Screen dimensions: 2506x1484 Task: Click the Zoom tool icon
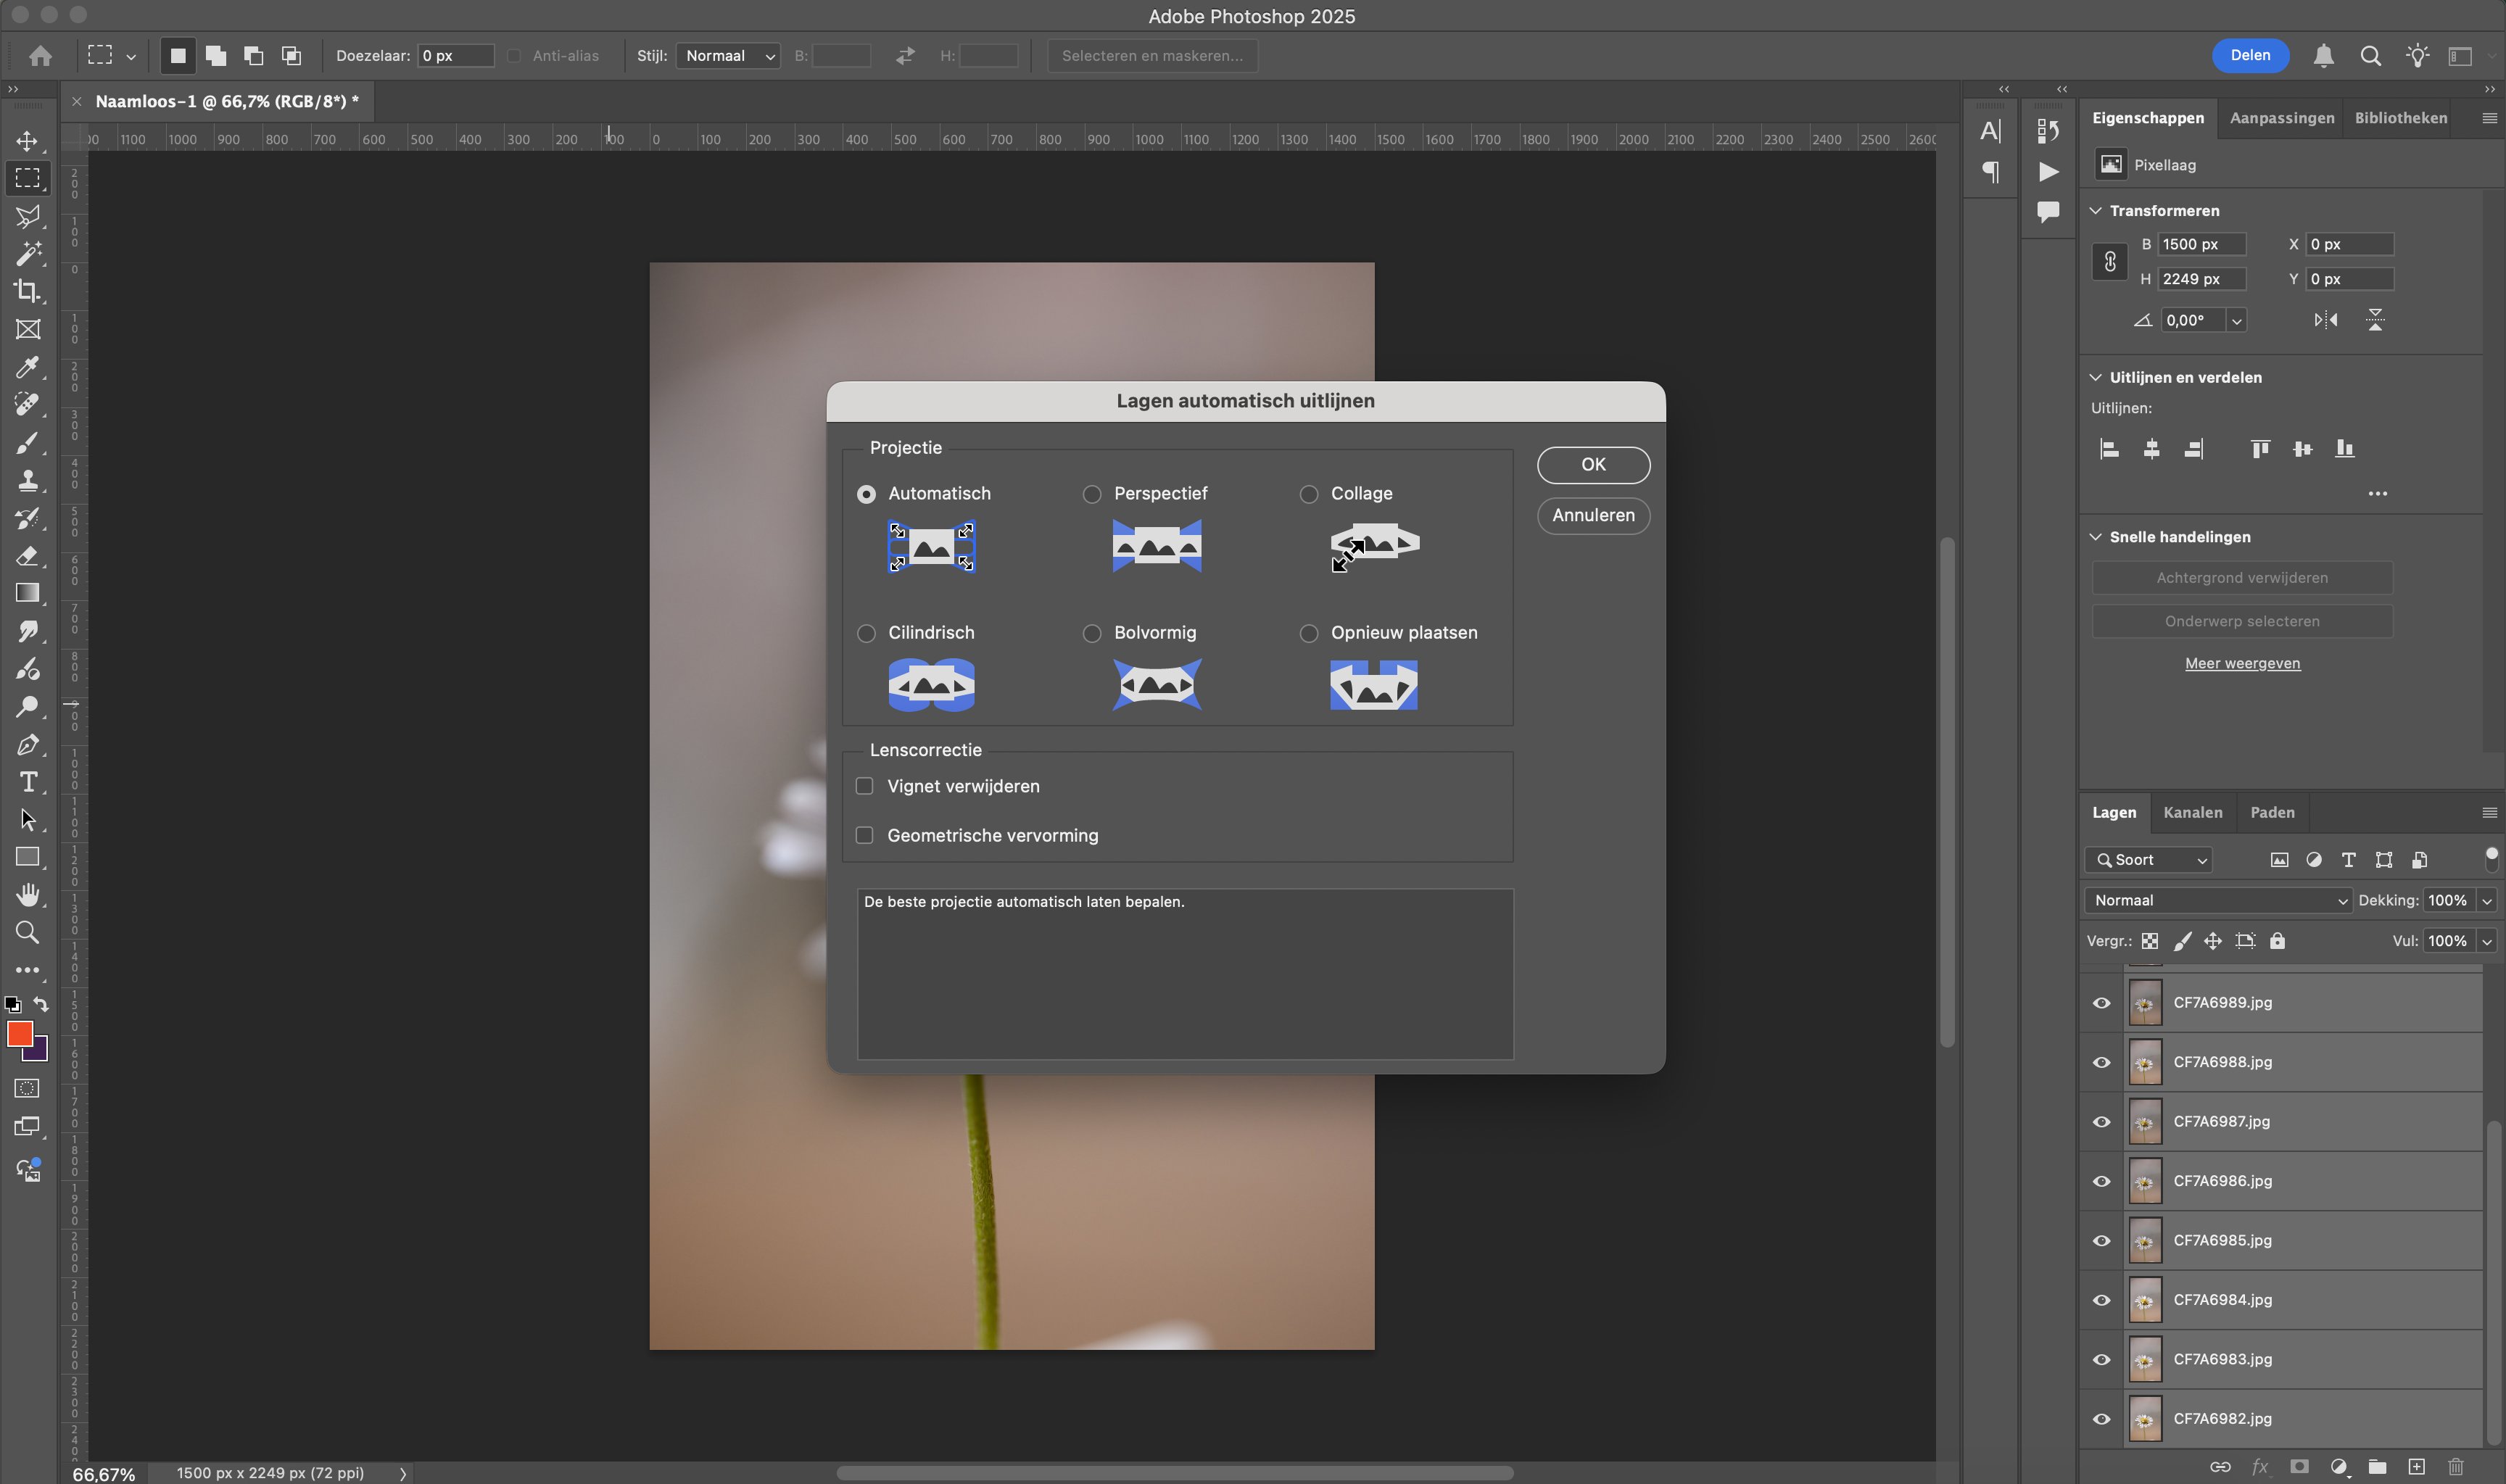click(x=27, y=932)
